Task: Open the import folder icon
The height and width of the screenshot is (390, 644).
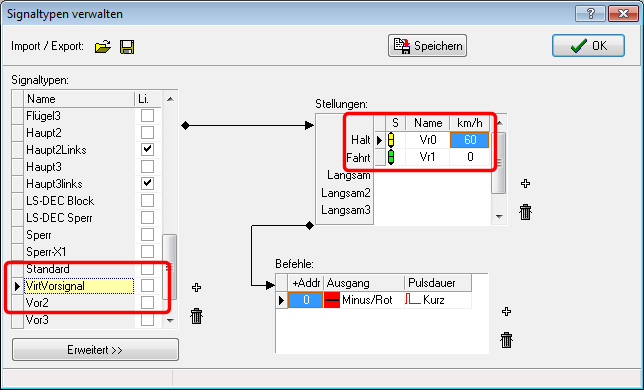Action: (x=103, y=46)
